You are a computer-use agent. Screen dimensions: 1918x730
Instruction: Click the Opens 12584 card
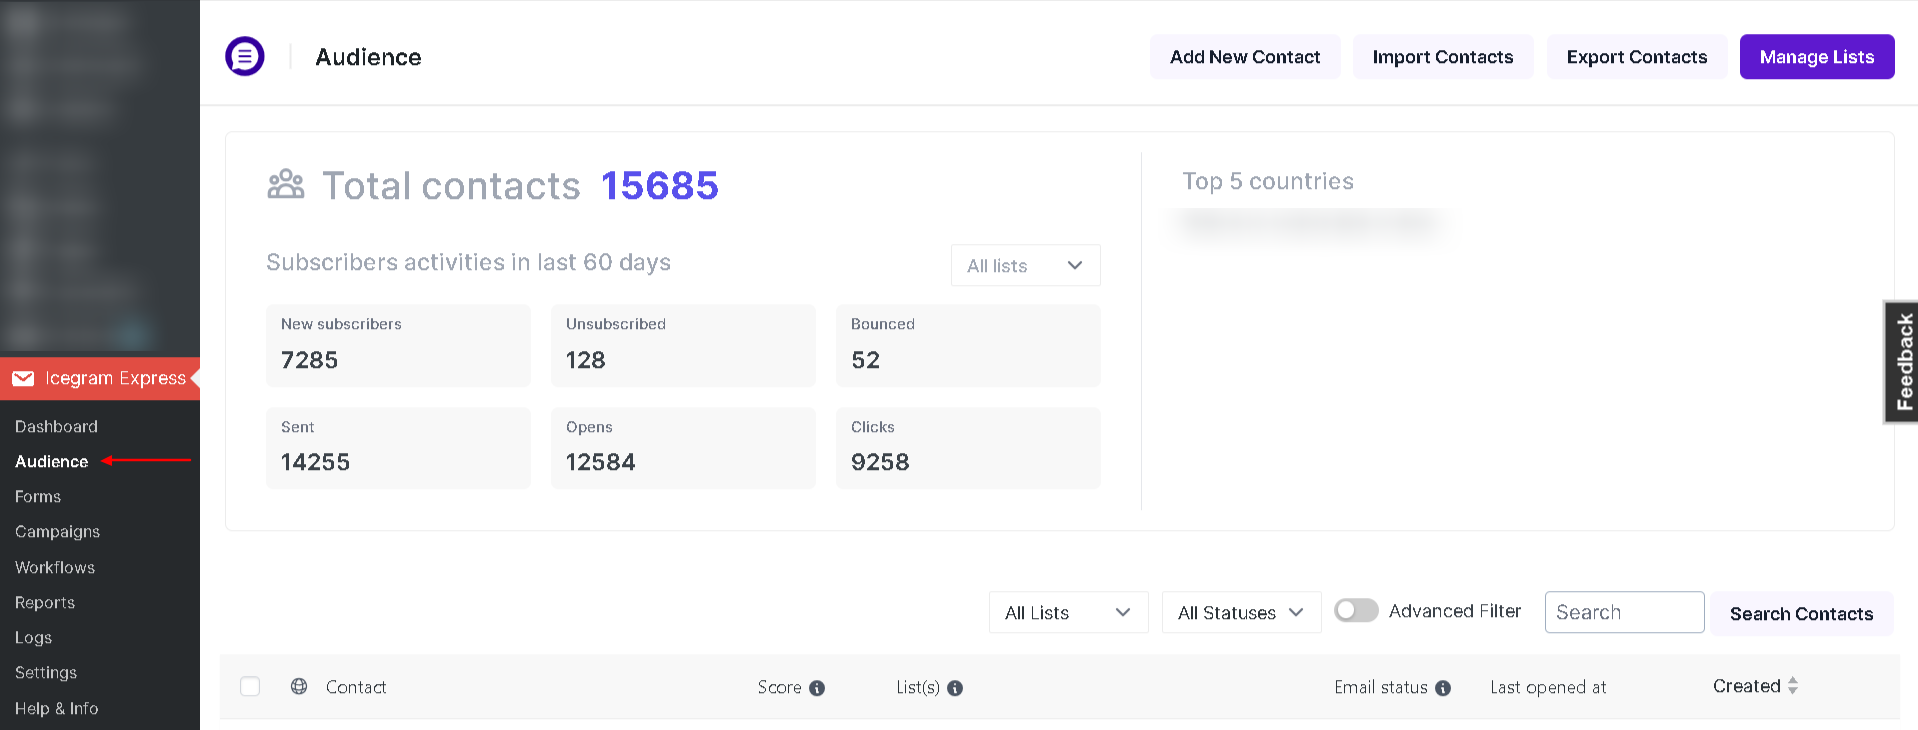pyautogui.click(x=683, y=448)
